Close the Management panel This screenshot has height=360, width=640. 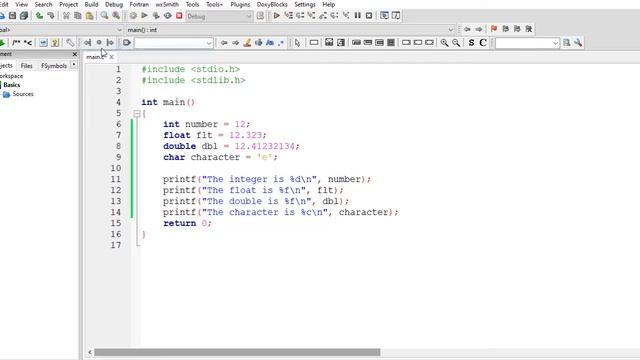[x=75, y=54]
